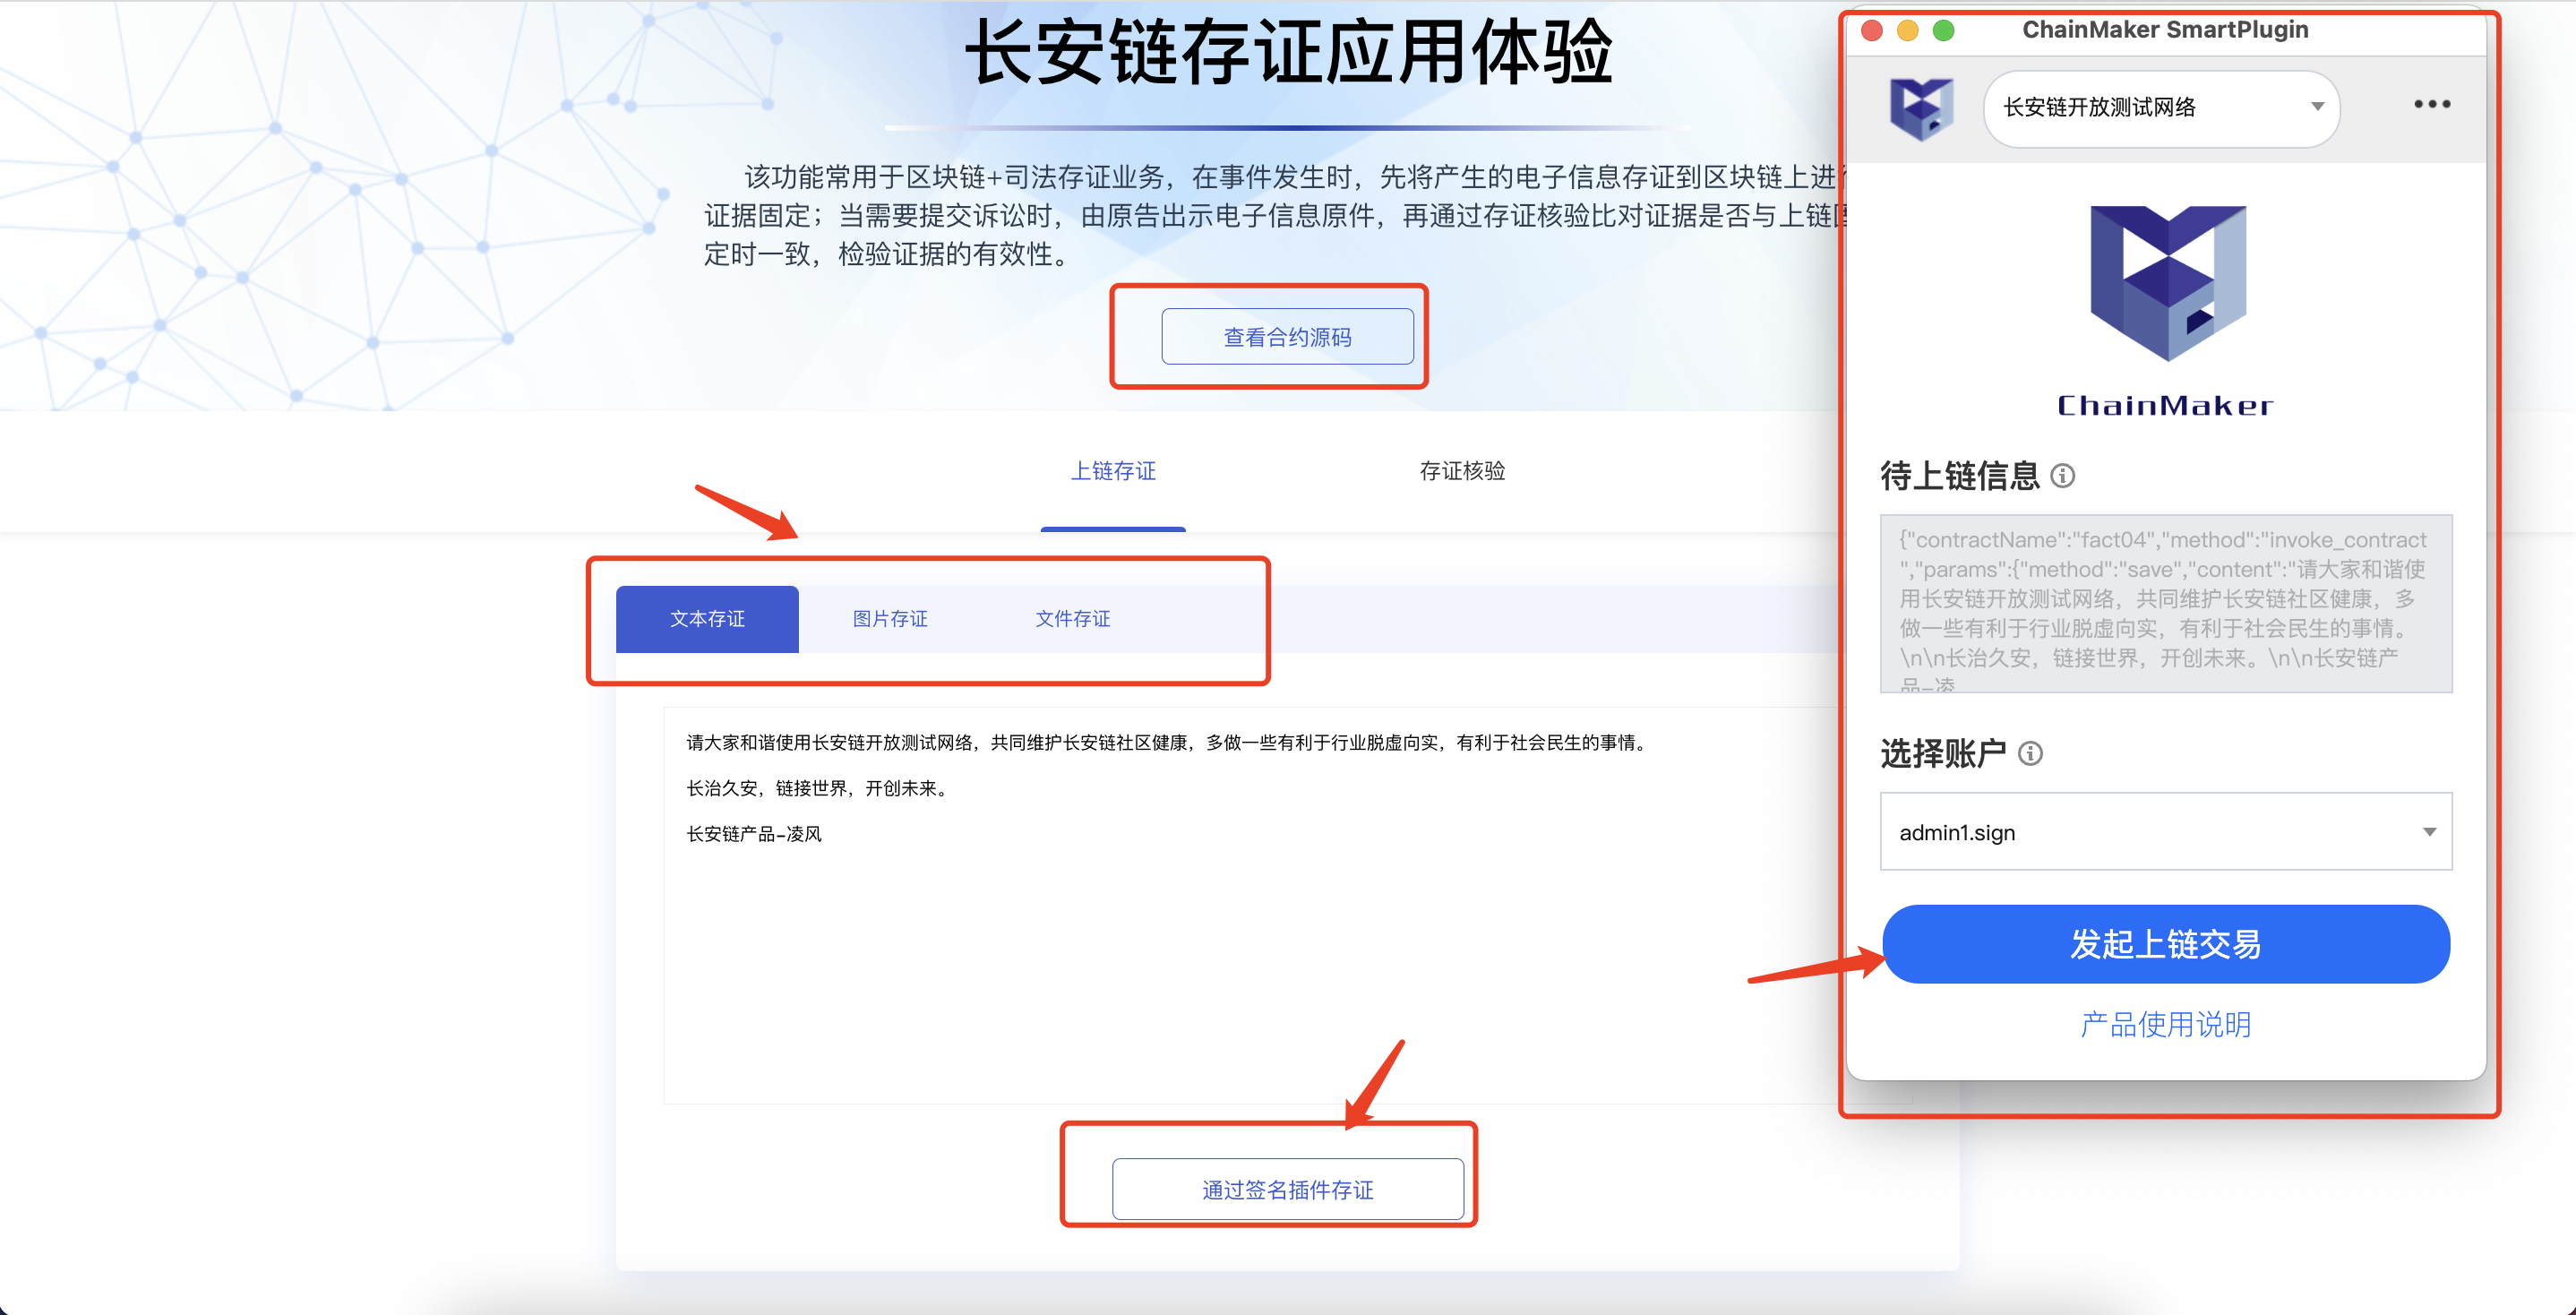Click info icon next to 待上链信息
The image size is (2576, 1315).
tap(2062, 476)
